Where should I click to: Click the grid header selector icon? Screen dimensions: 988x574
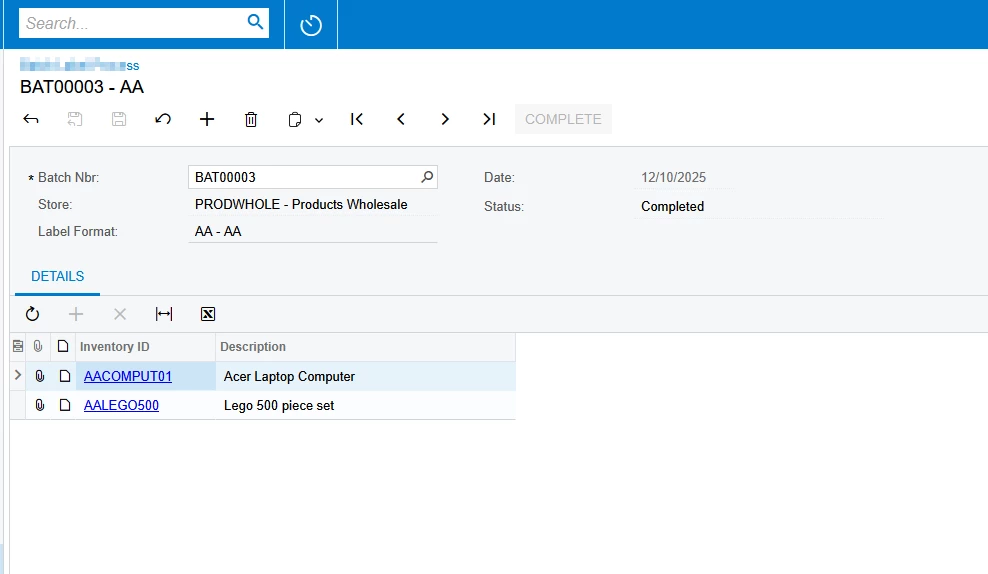point(18,347)
